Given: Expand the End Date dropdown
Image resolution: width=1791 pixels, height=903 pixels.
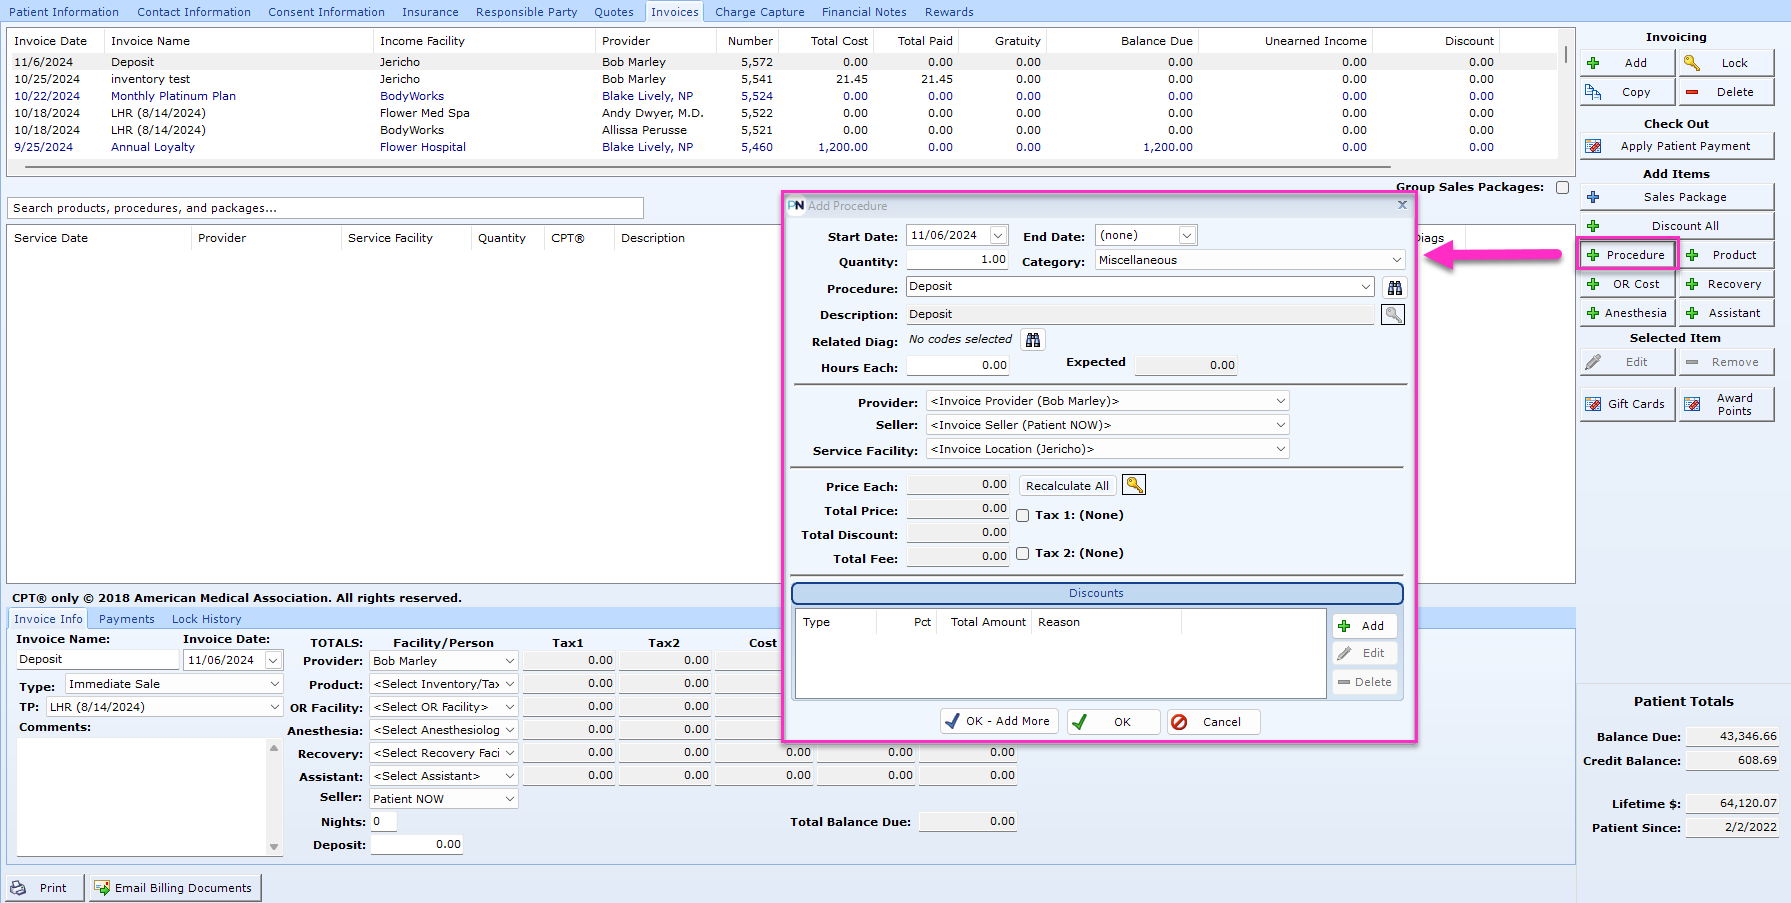Looking at the screenshot, I should (1186, 234).
